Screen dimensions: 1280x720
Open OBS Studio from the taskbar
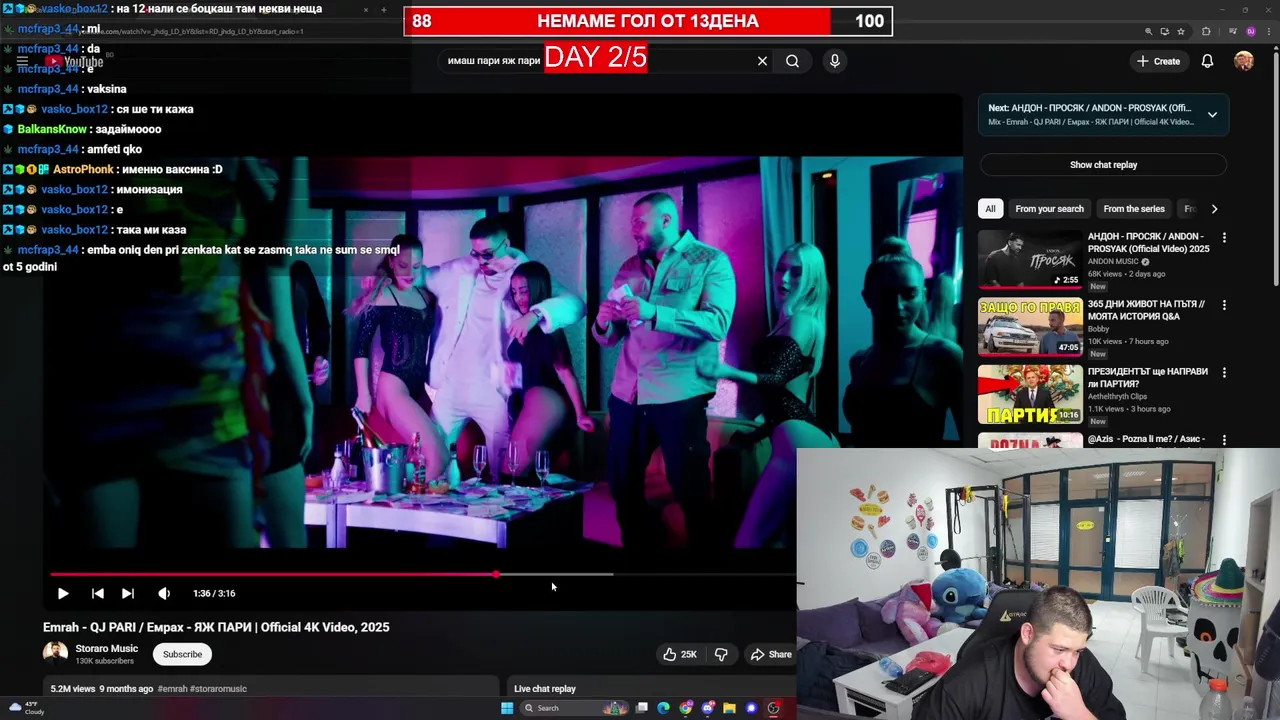[x=773, y=708]
